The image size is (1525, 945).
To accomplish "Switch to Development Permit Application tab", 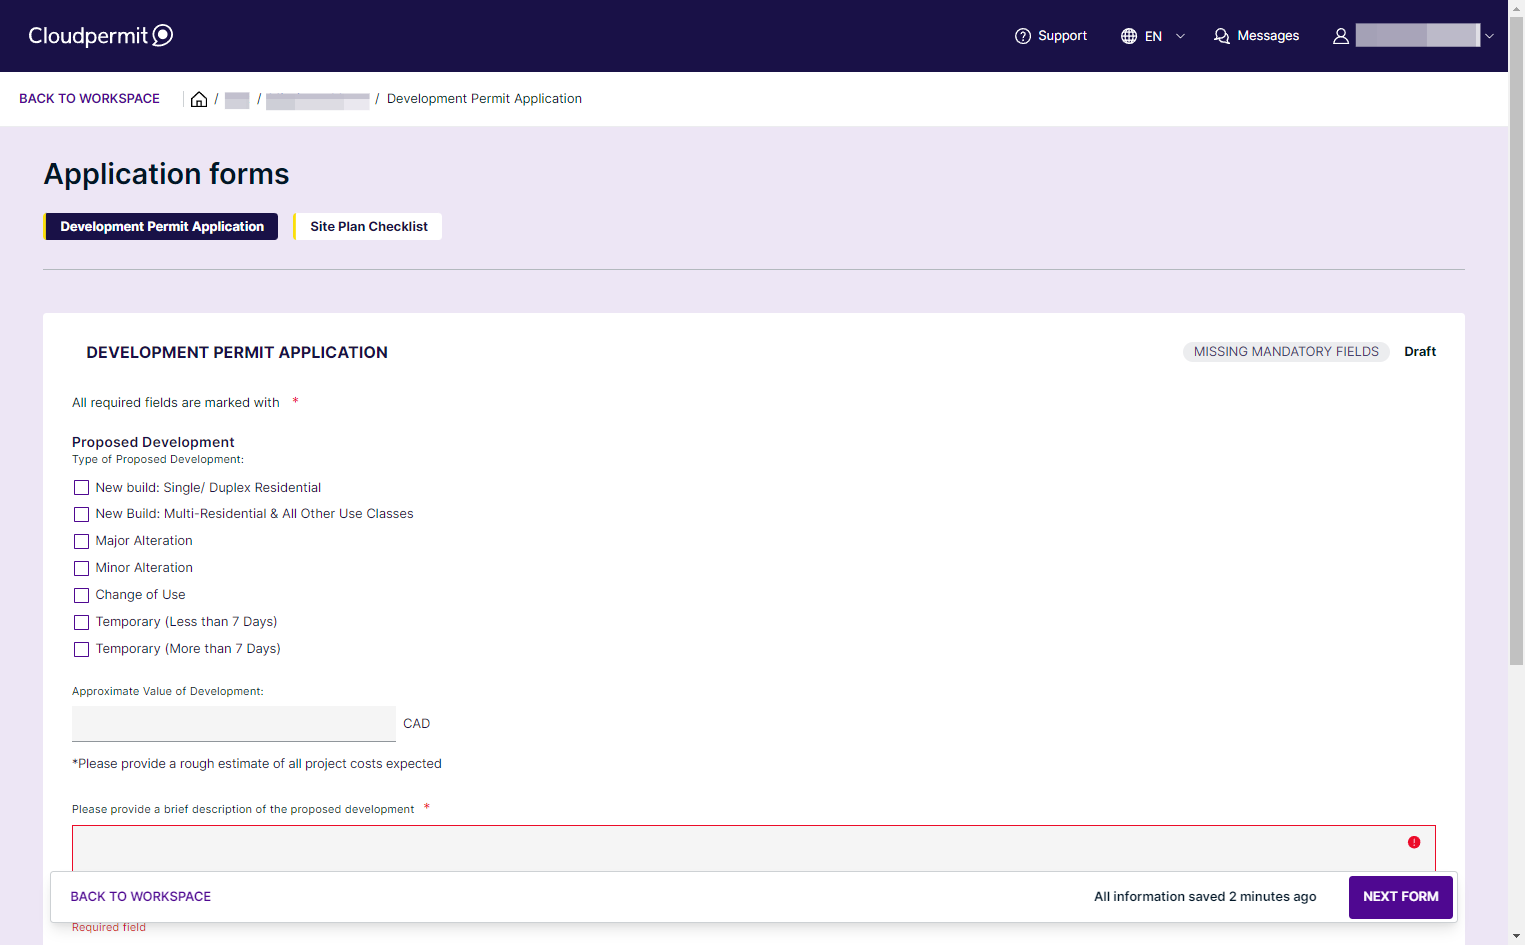I will (x=161, y=227).
